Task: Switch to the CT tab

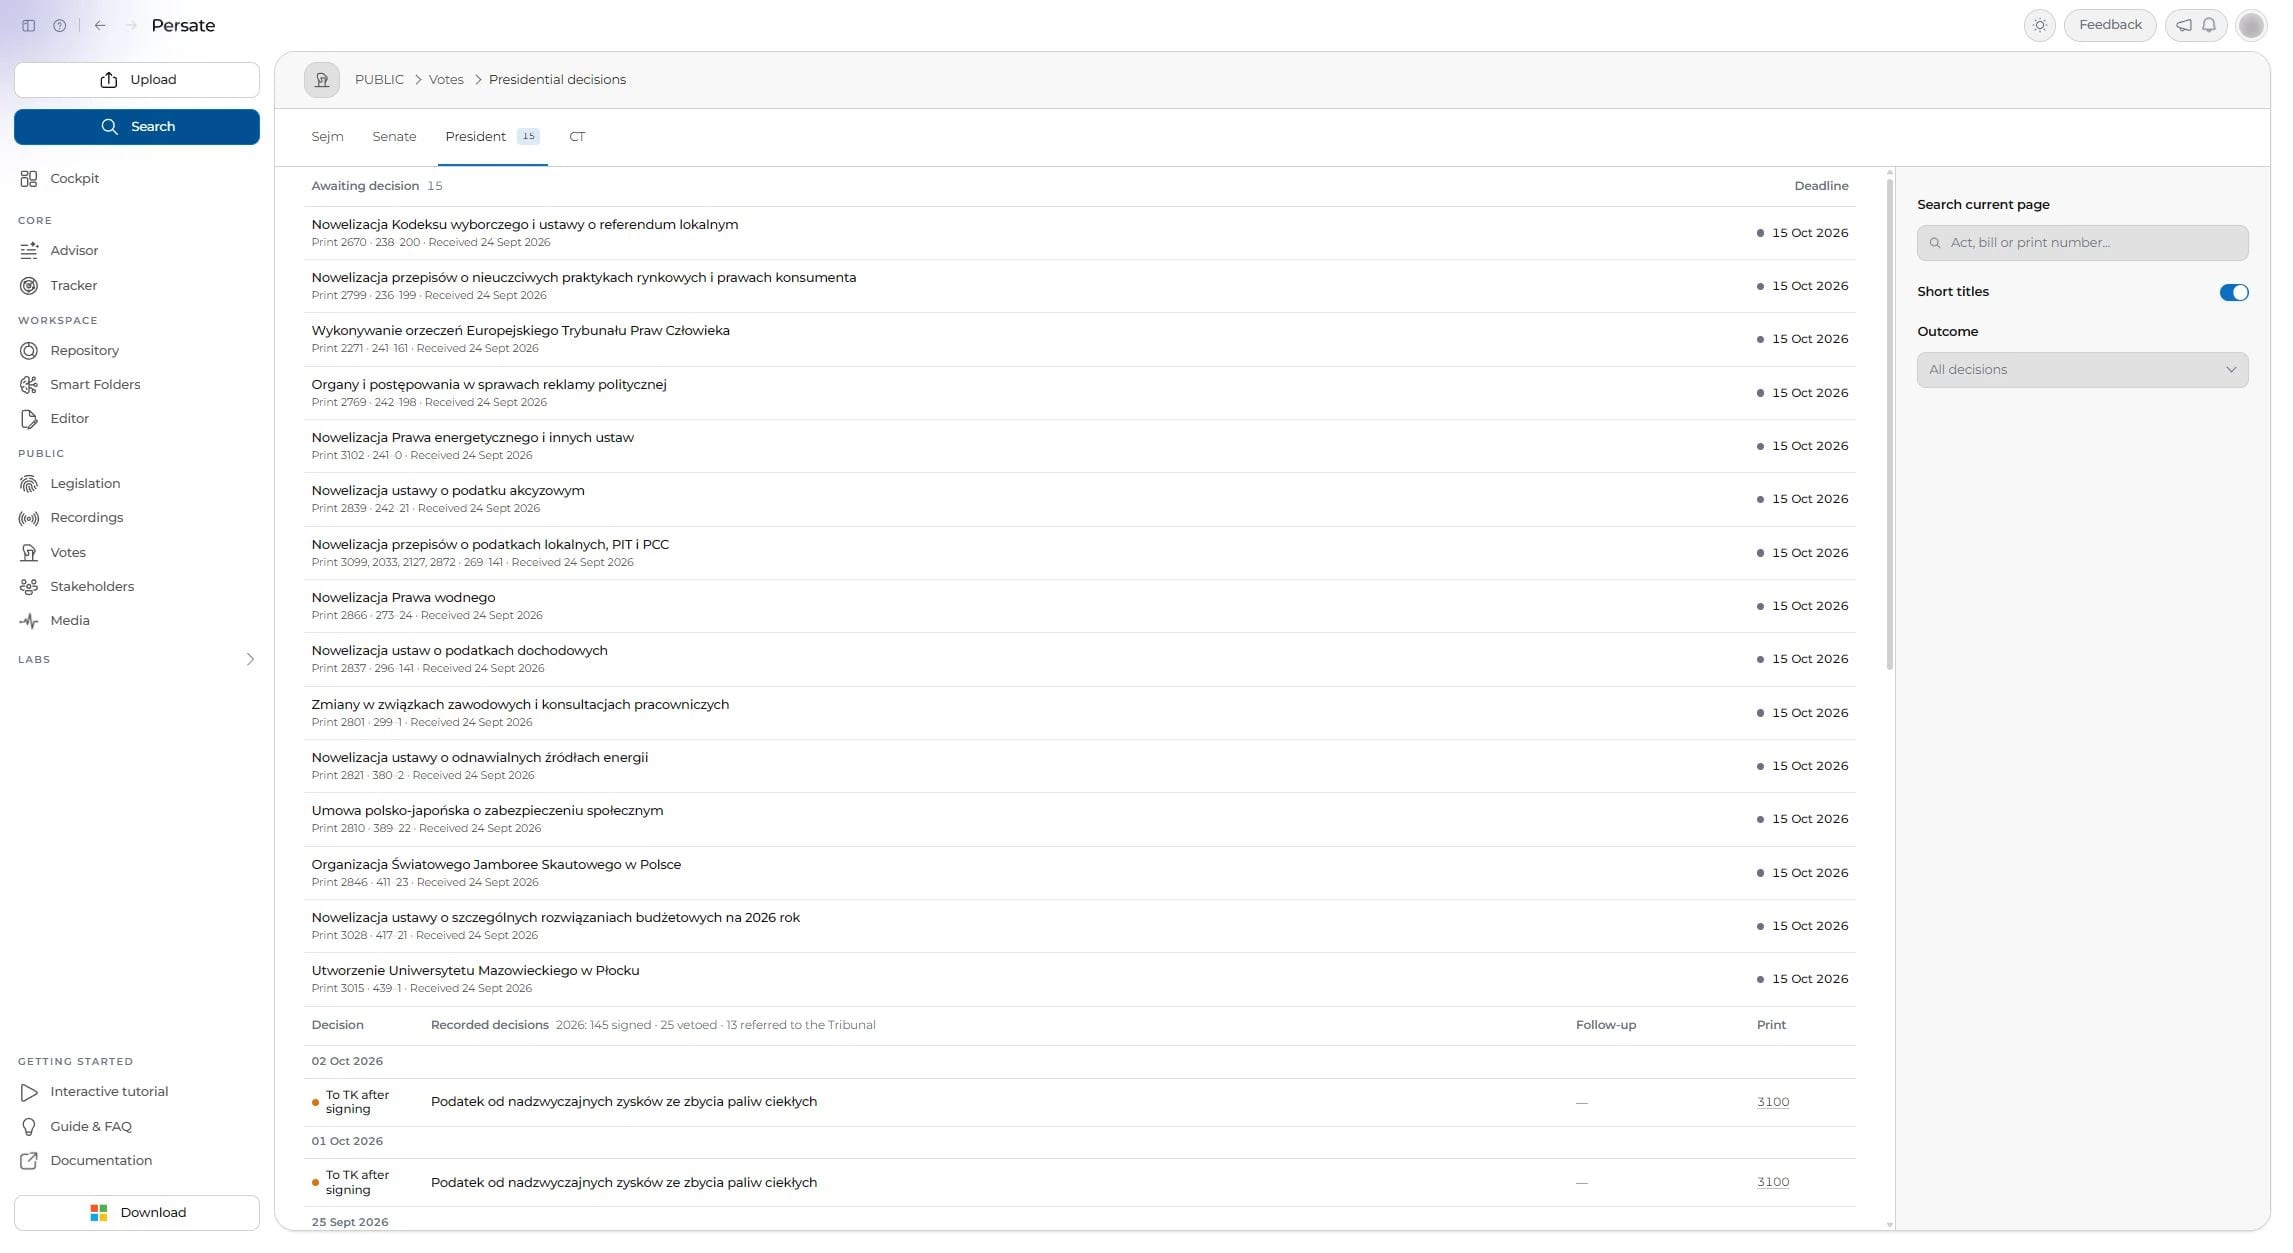Action: pyautogui.click(x=577, y=137)
